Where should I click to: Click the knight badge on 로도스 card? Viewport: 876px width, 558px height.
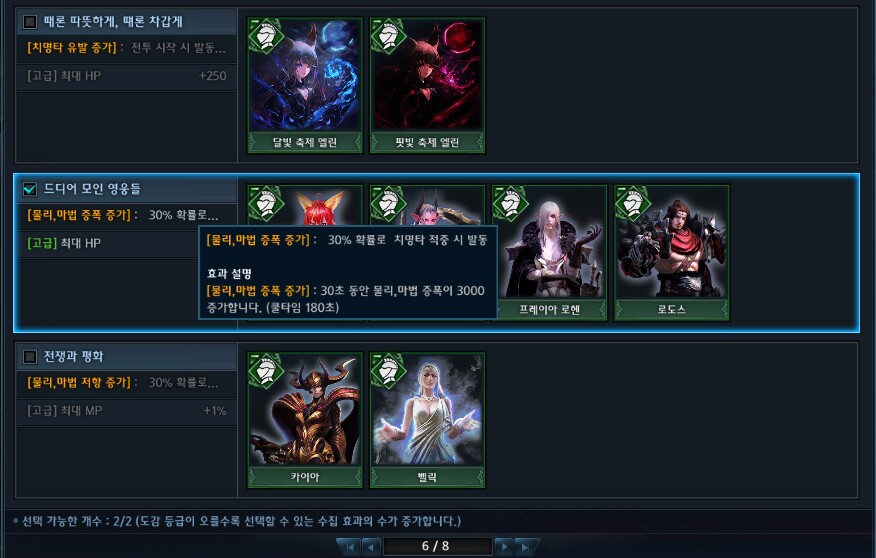(633, 204)
